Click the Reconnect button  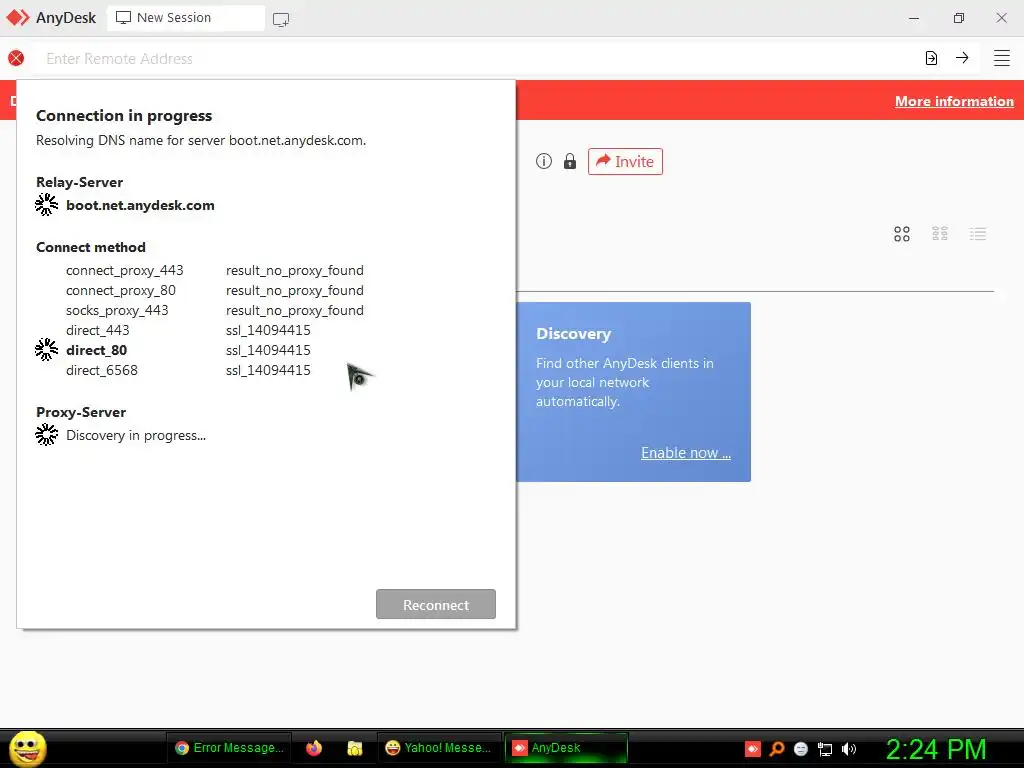pyautogui.click(x=436, y=604)
